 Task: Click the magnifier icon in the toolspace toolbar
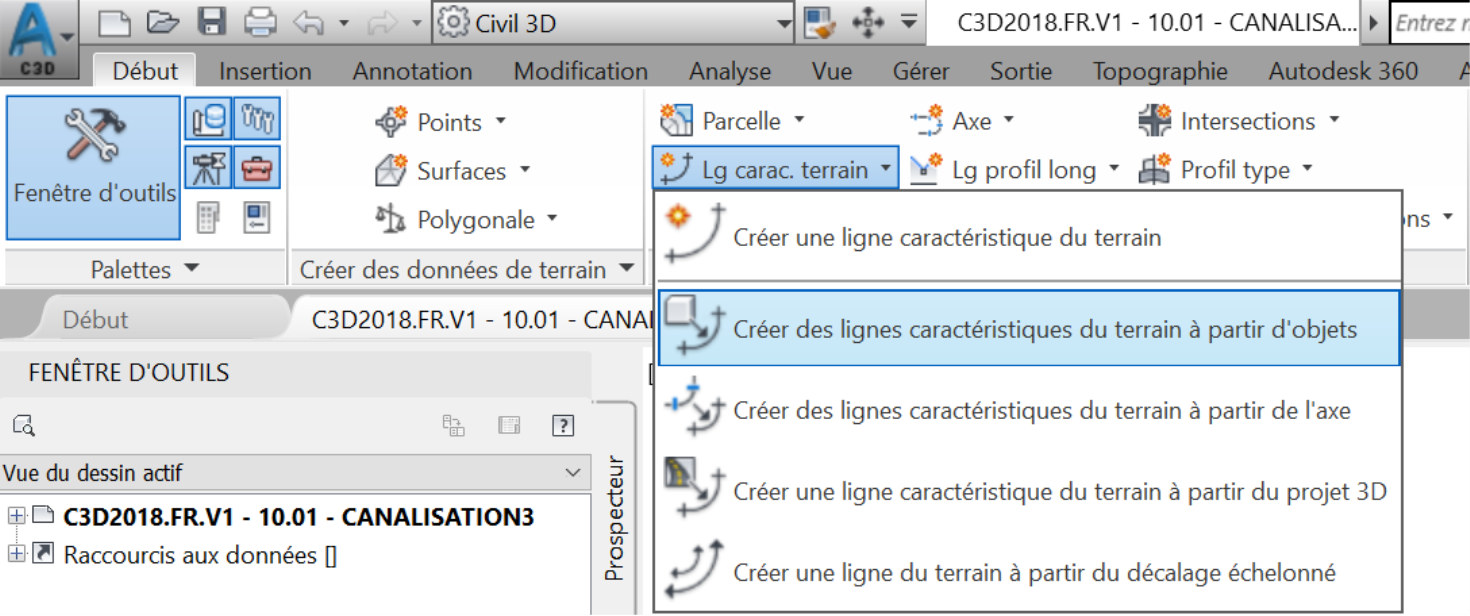[x=24, y=427]
